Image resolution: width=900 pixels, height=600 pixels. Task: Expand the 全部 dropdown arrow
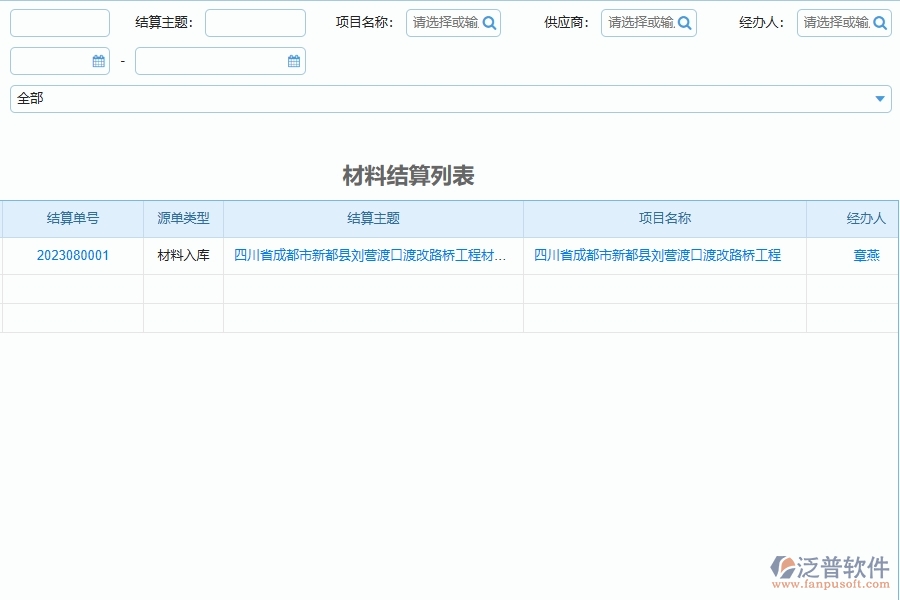click(x=877, y=98)
